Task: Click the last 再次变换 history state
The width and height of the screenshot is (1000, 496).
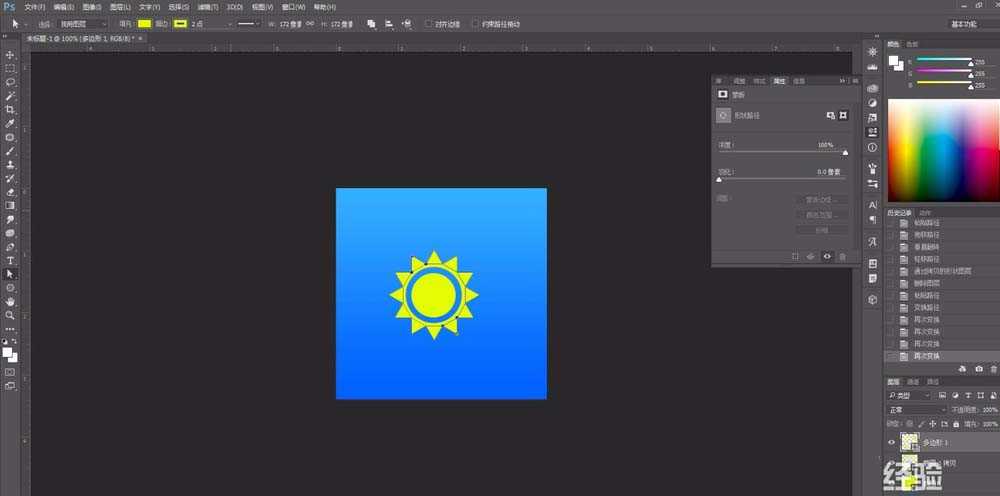Action: point(926,356)
